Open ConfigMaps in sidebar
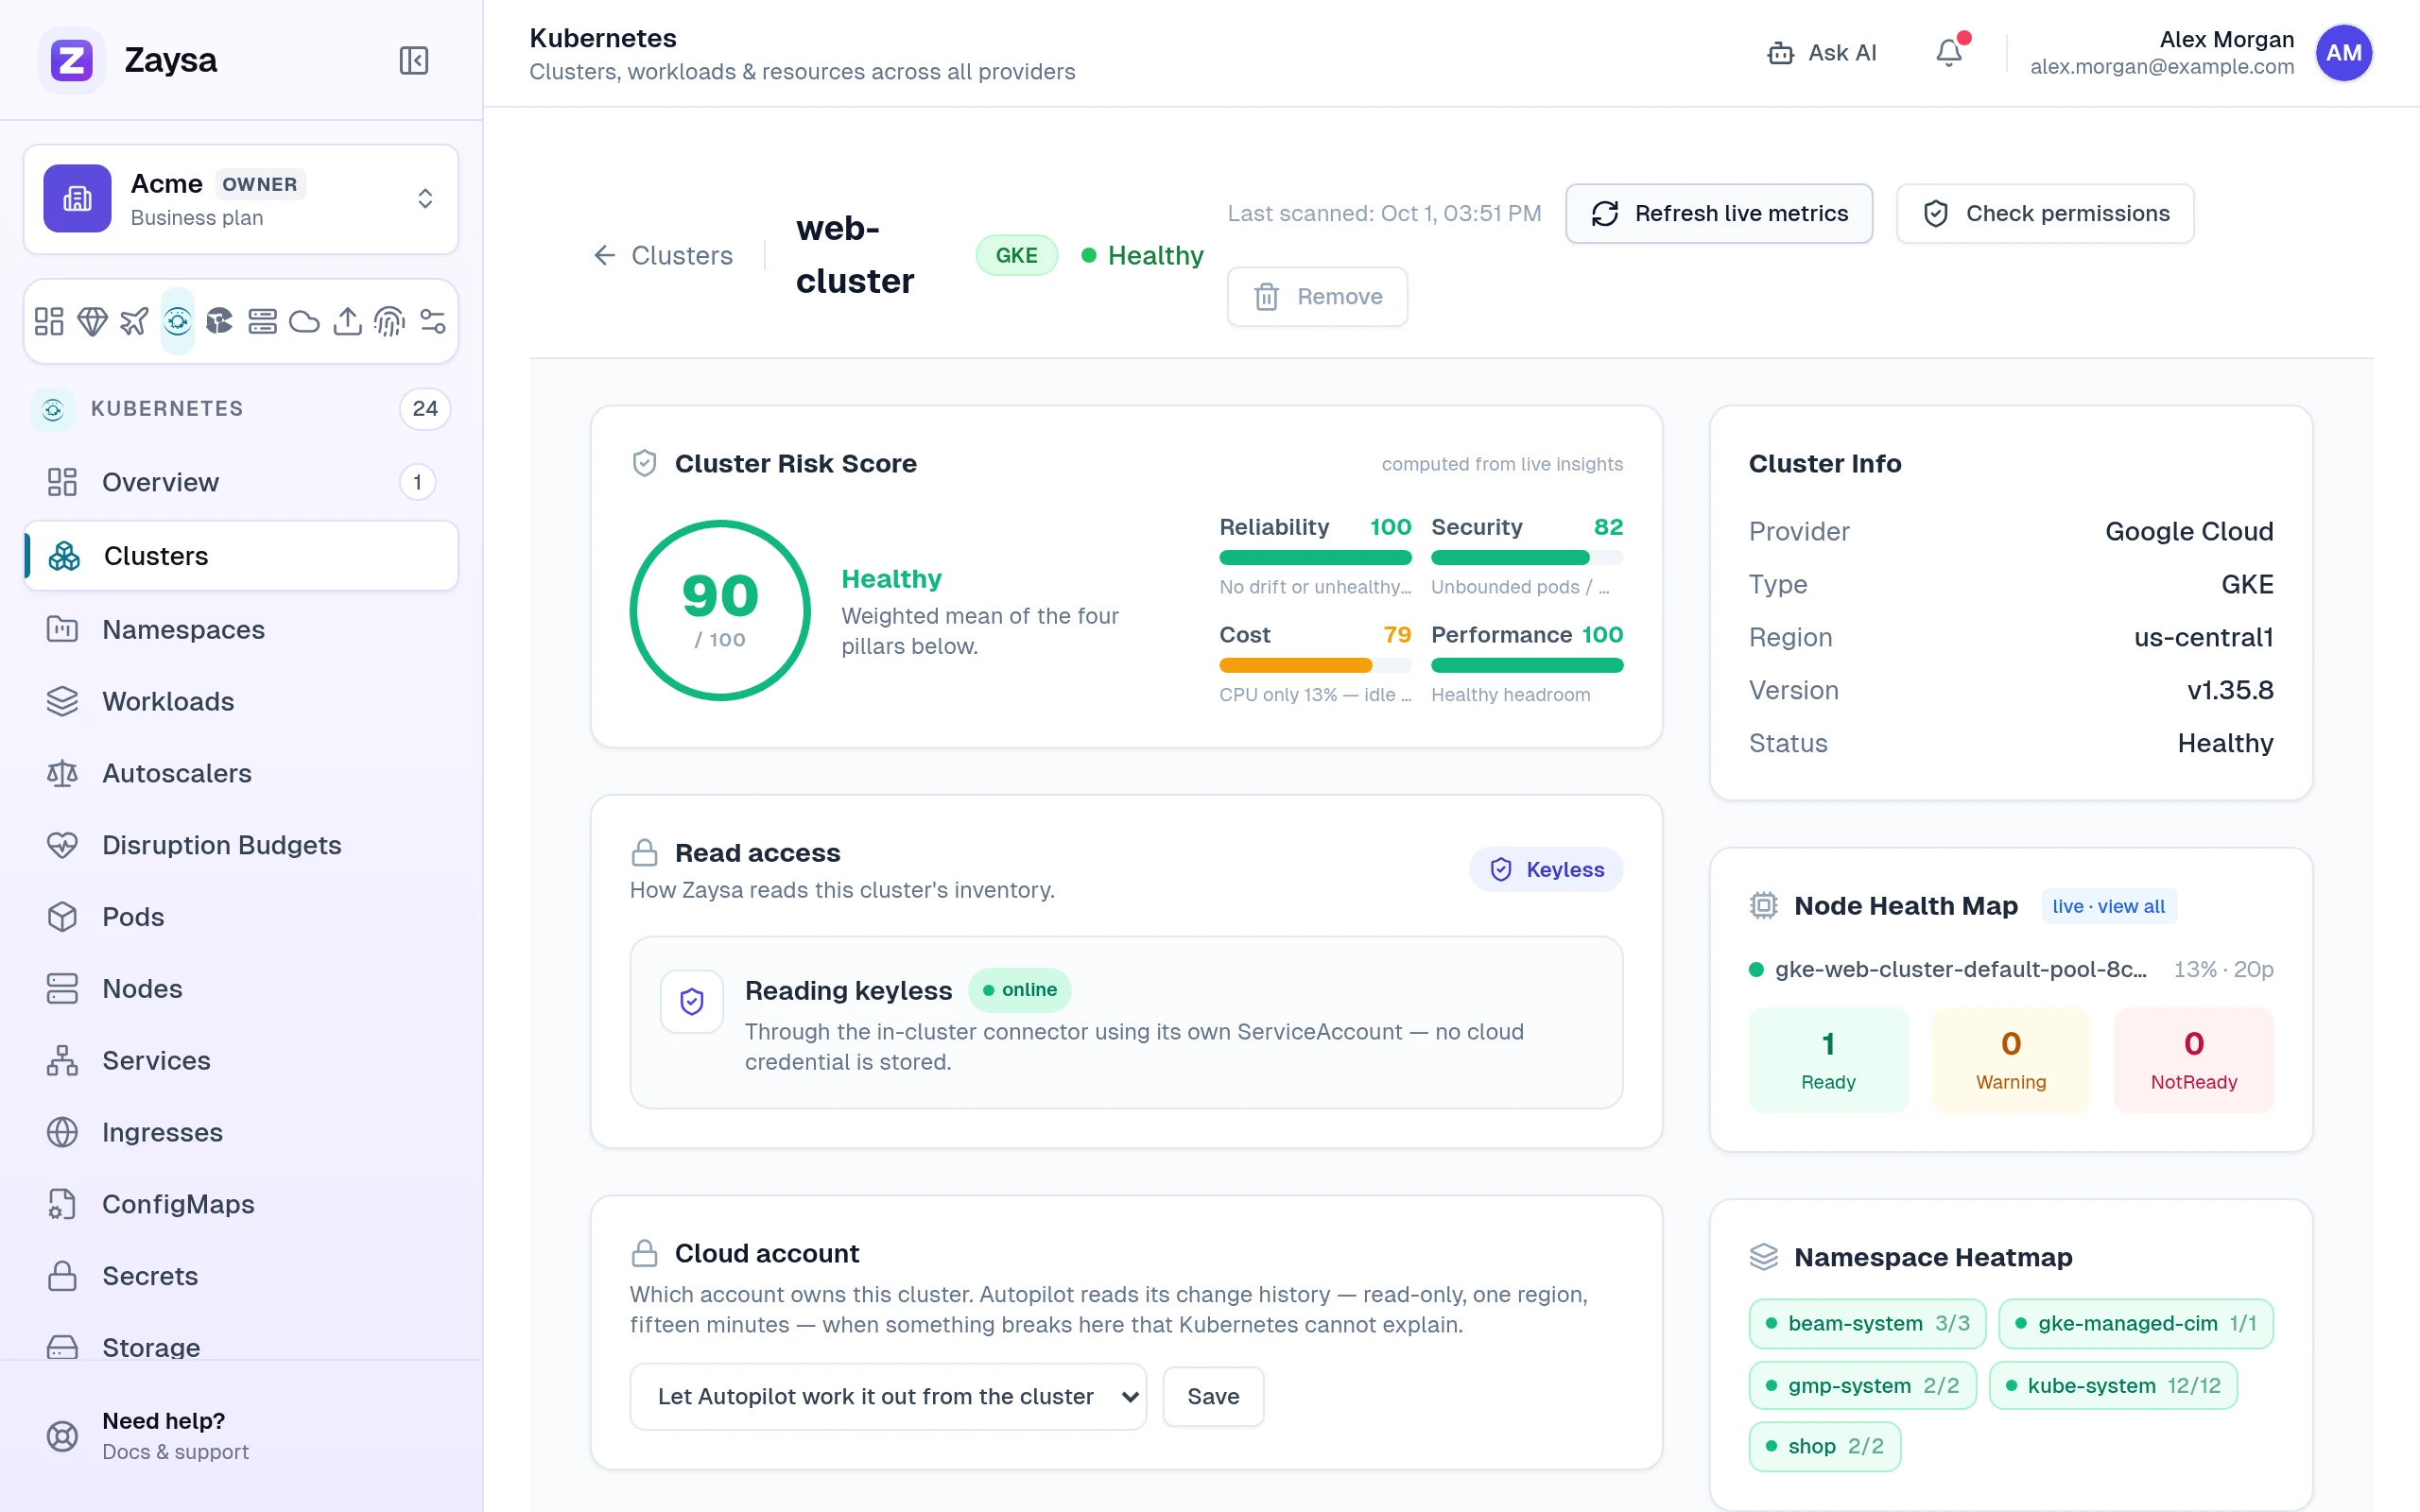2420x1512 pixels. (241, 1204)
